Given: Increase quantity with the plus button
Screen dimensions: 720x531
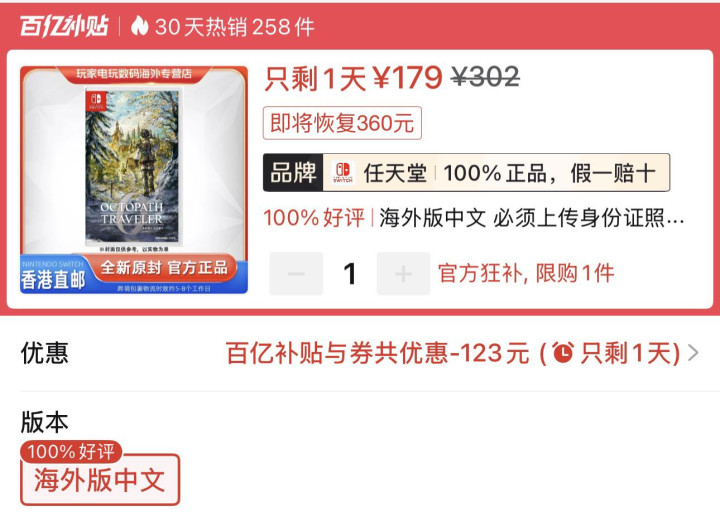Looking at the screenshot, I should point(403,274).
